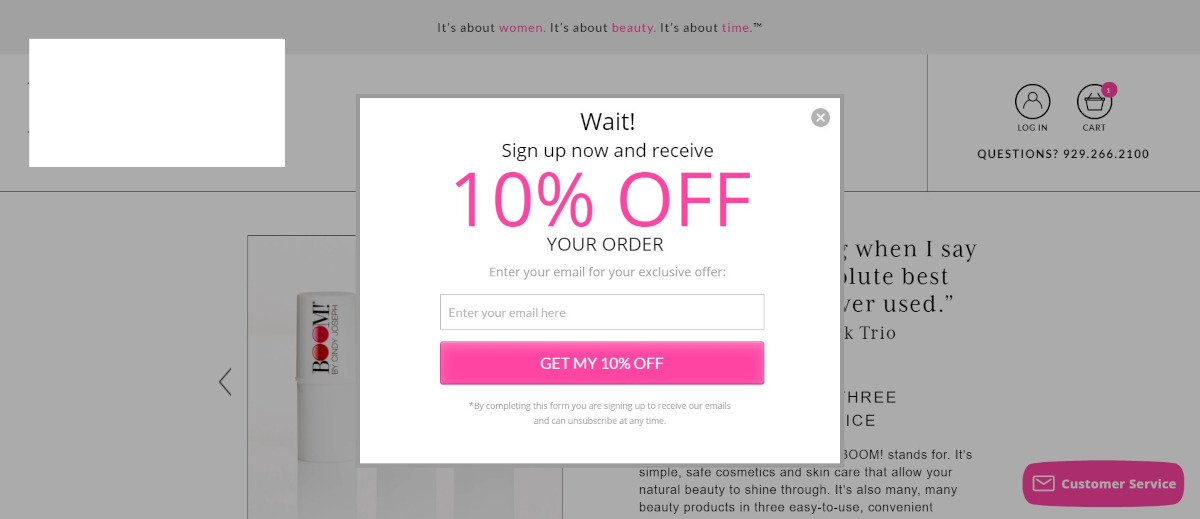Click the 'Wait!' popup heading
This screenshot has height=519, width=1200.
click(x=608, y=122)
